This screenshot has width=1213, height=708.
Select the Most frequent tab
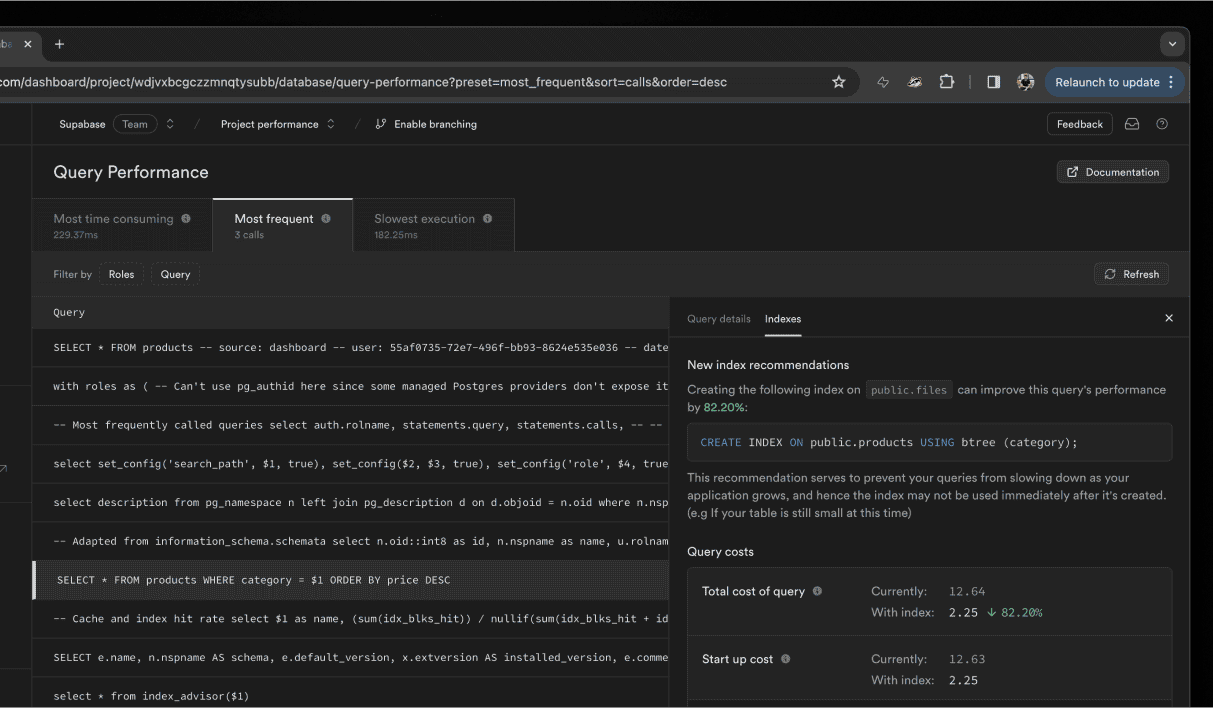coord(283,225)
